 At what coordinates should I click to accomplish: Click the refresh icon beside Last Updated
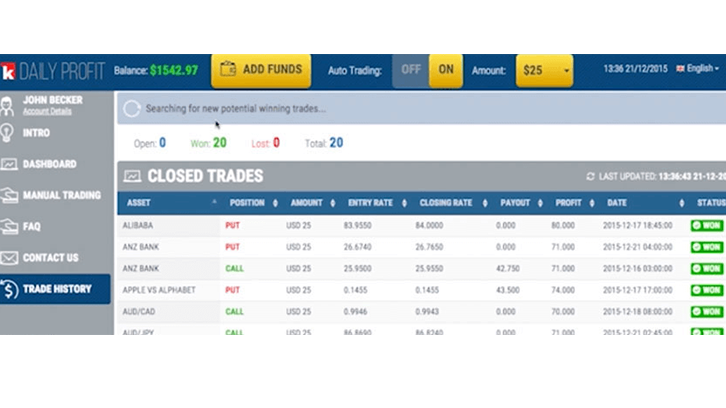tap(590, 176)
